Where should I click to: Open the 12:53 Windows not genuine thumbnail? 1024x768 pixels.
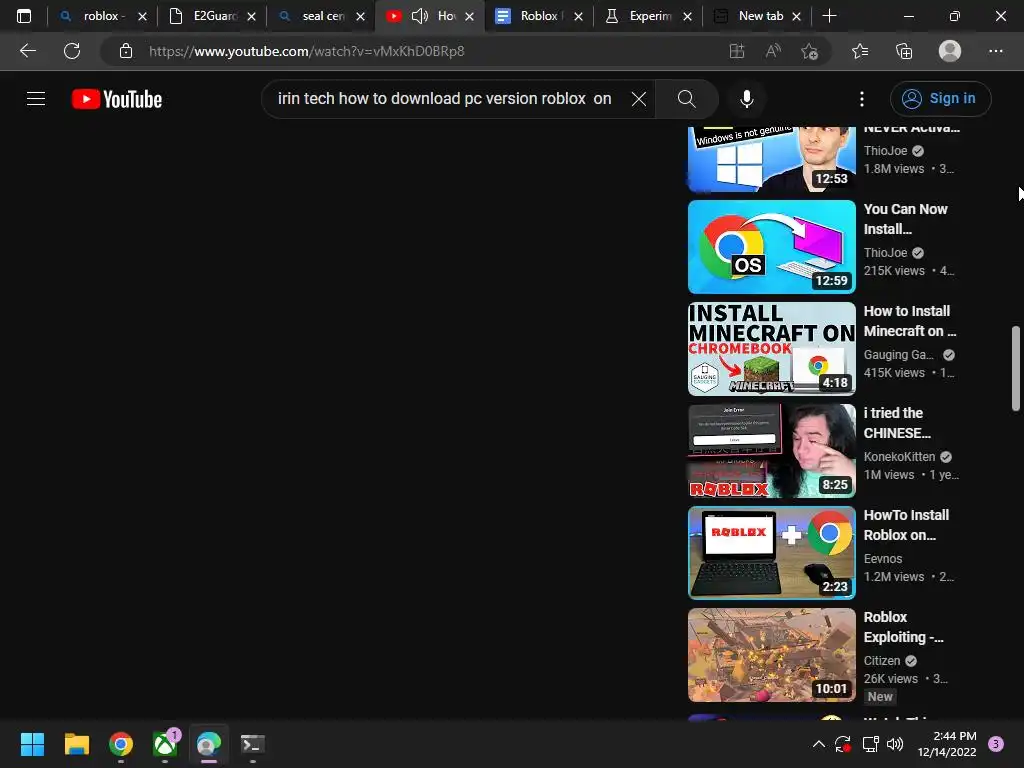point(771,159)
